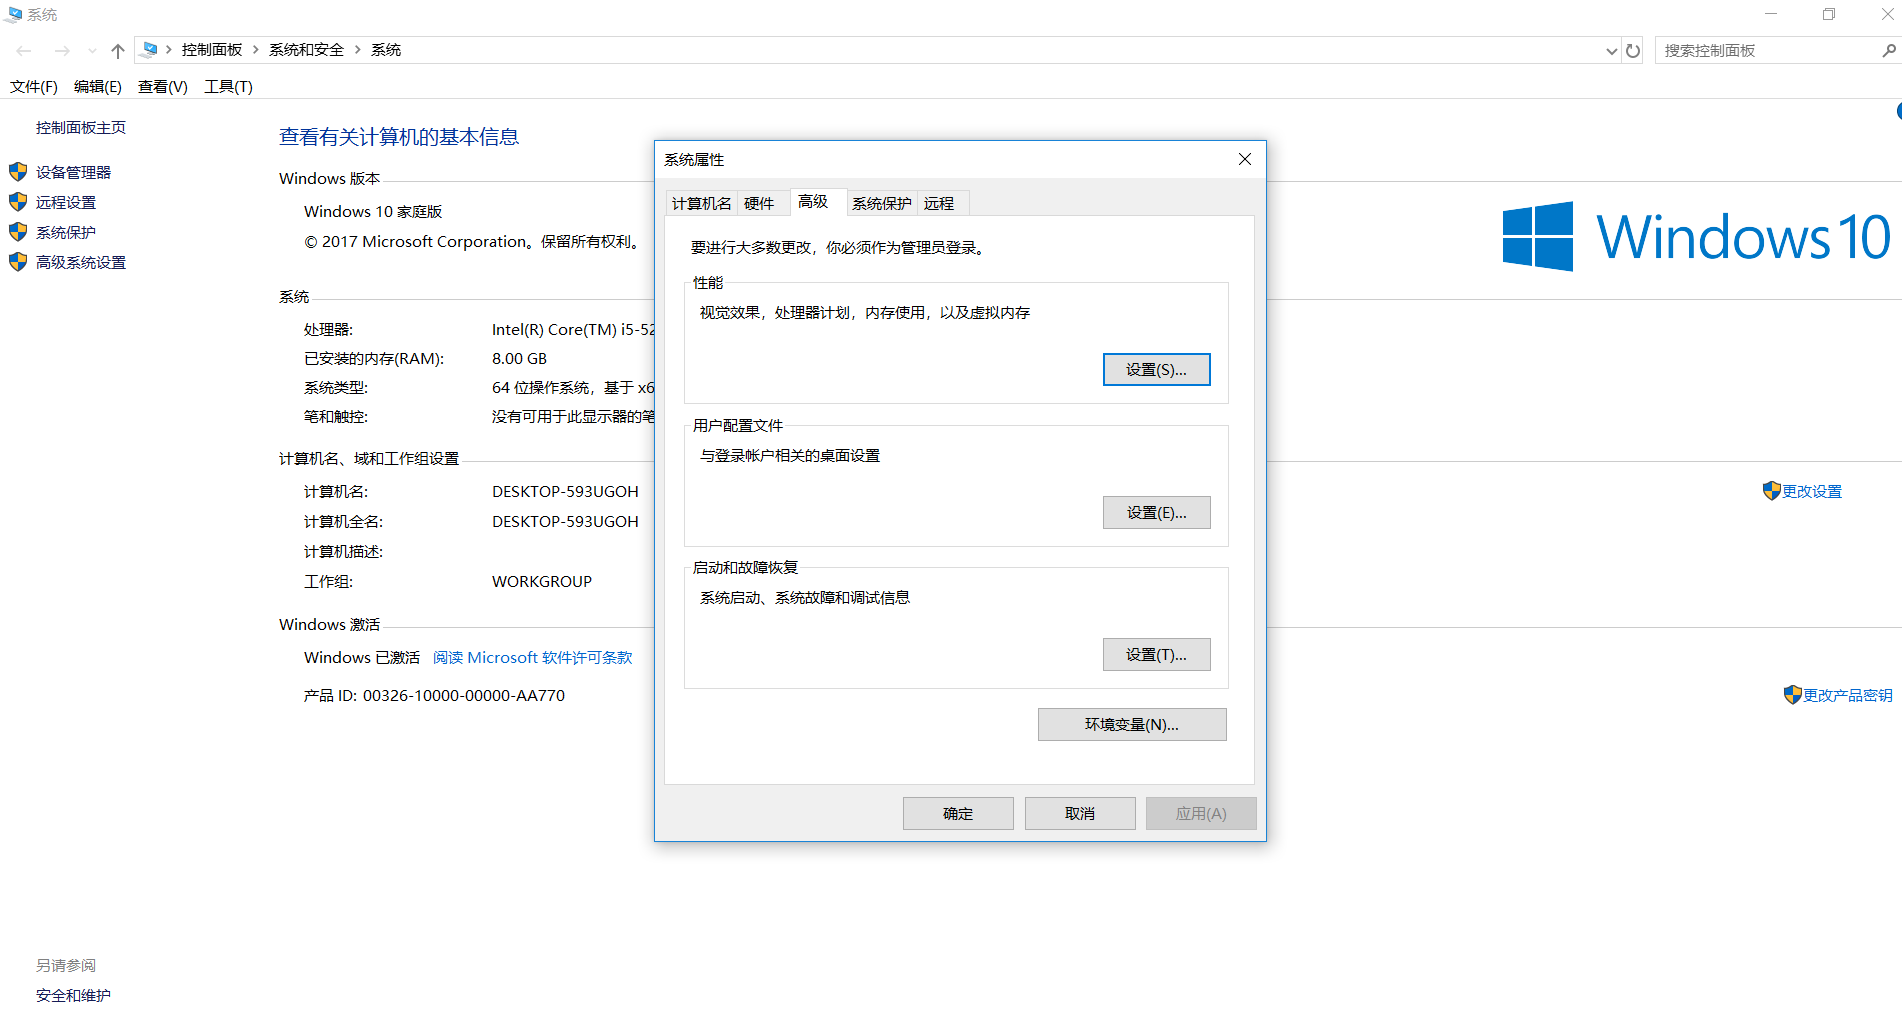Click the search magnifier icon
The height and width of the screenshot is (1018, 1902).
[1889, 50]
